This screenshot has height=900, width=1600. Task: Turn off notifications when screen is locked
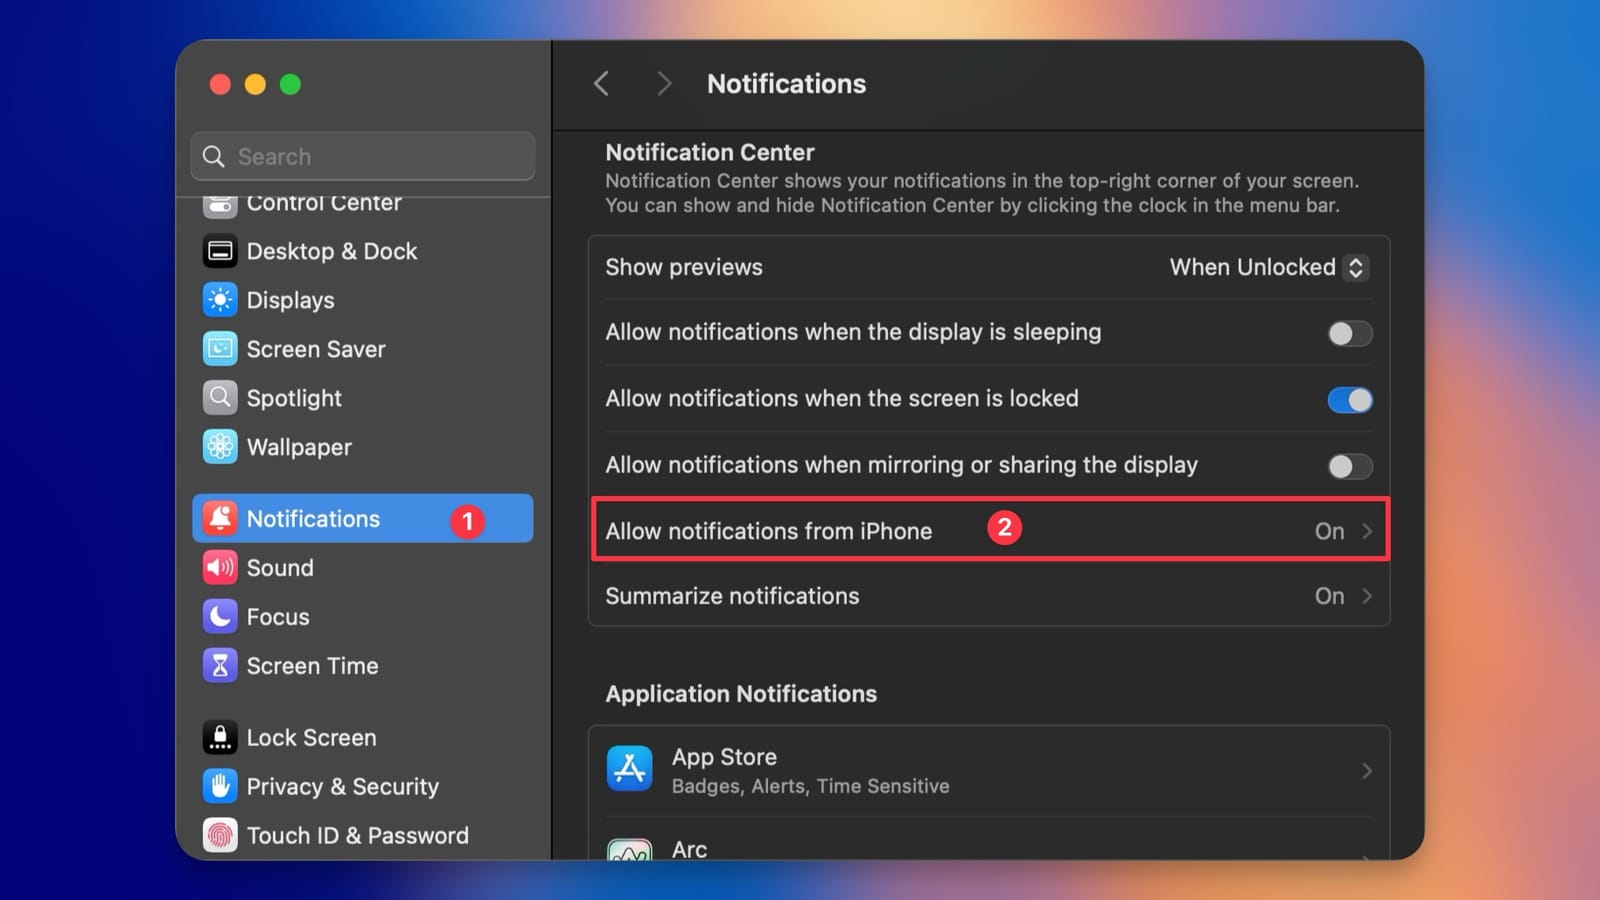[1349, 400]
